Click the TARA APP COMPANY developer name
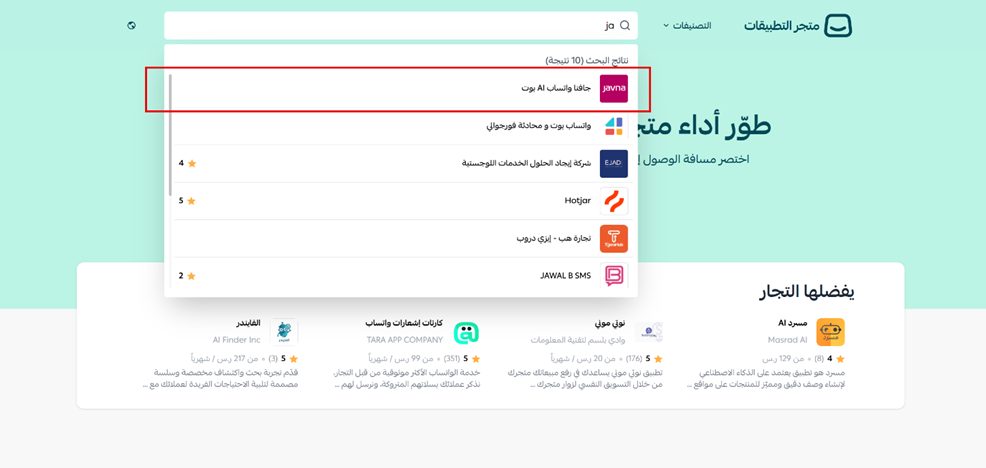The height and width of the screenshot is (468, 986). pos(405,340)
